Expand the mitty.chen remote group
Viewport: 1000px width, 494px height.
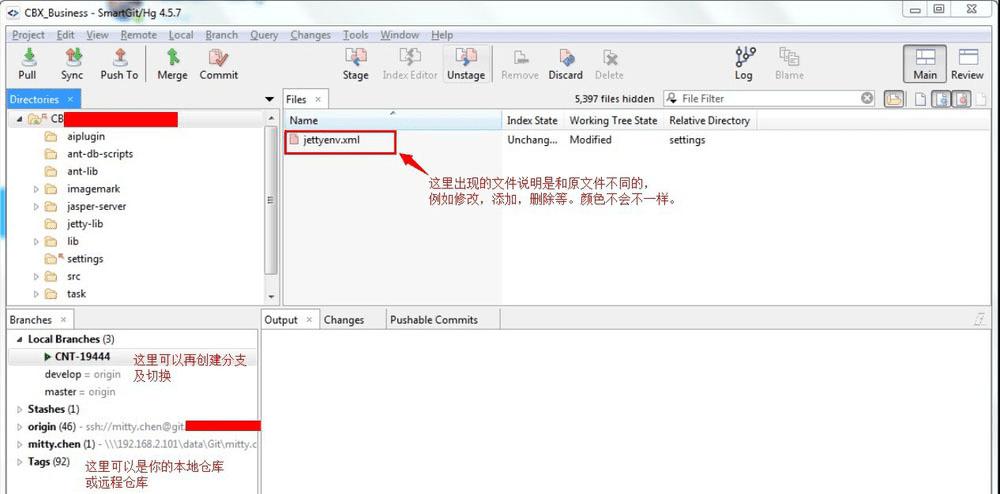[x=19, y=444]
